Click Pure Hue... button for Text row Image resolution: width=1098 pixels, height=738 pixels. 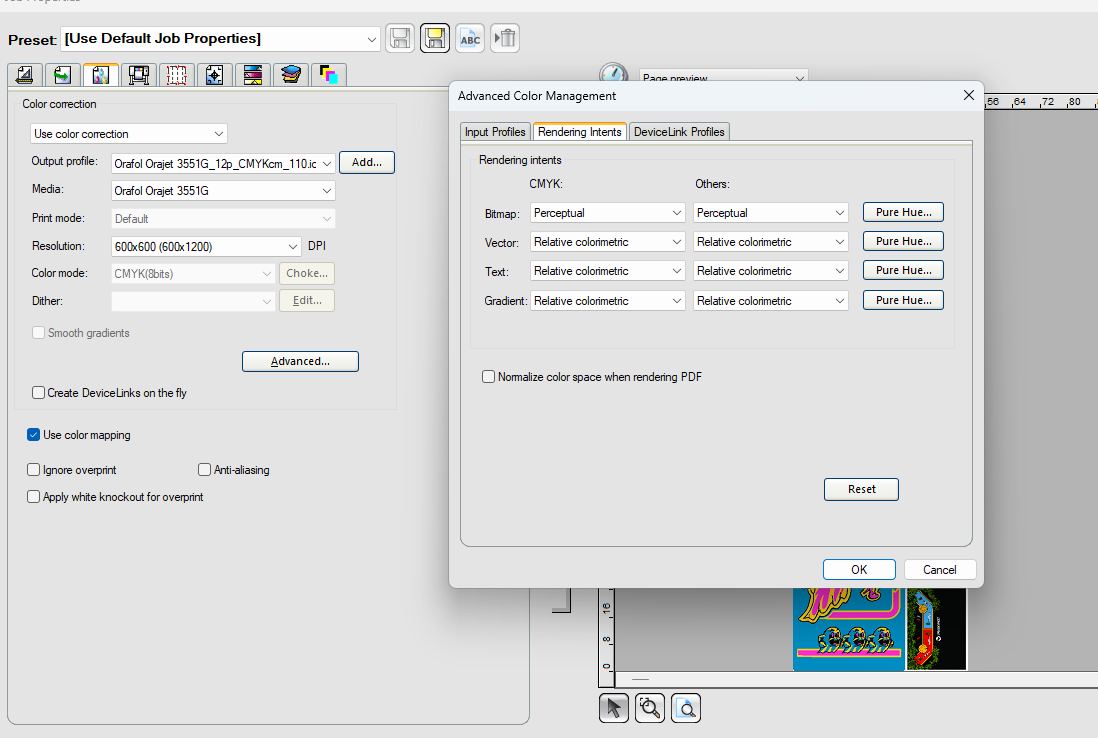(x=903, y=270)
